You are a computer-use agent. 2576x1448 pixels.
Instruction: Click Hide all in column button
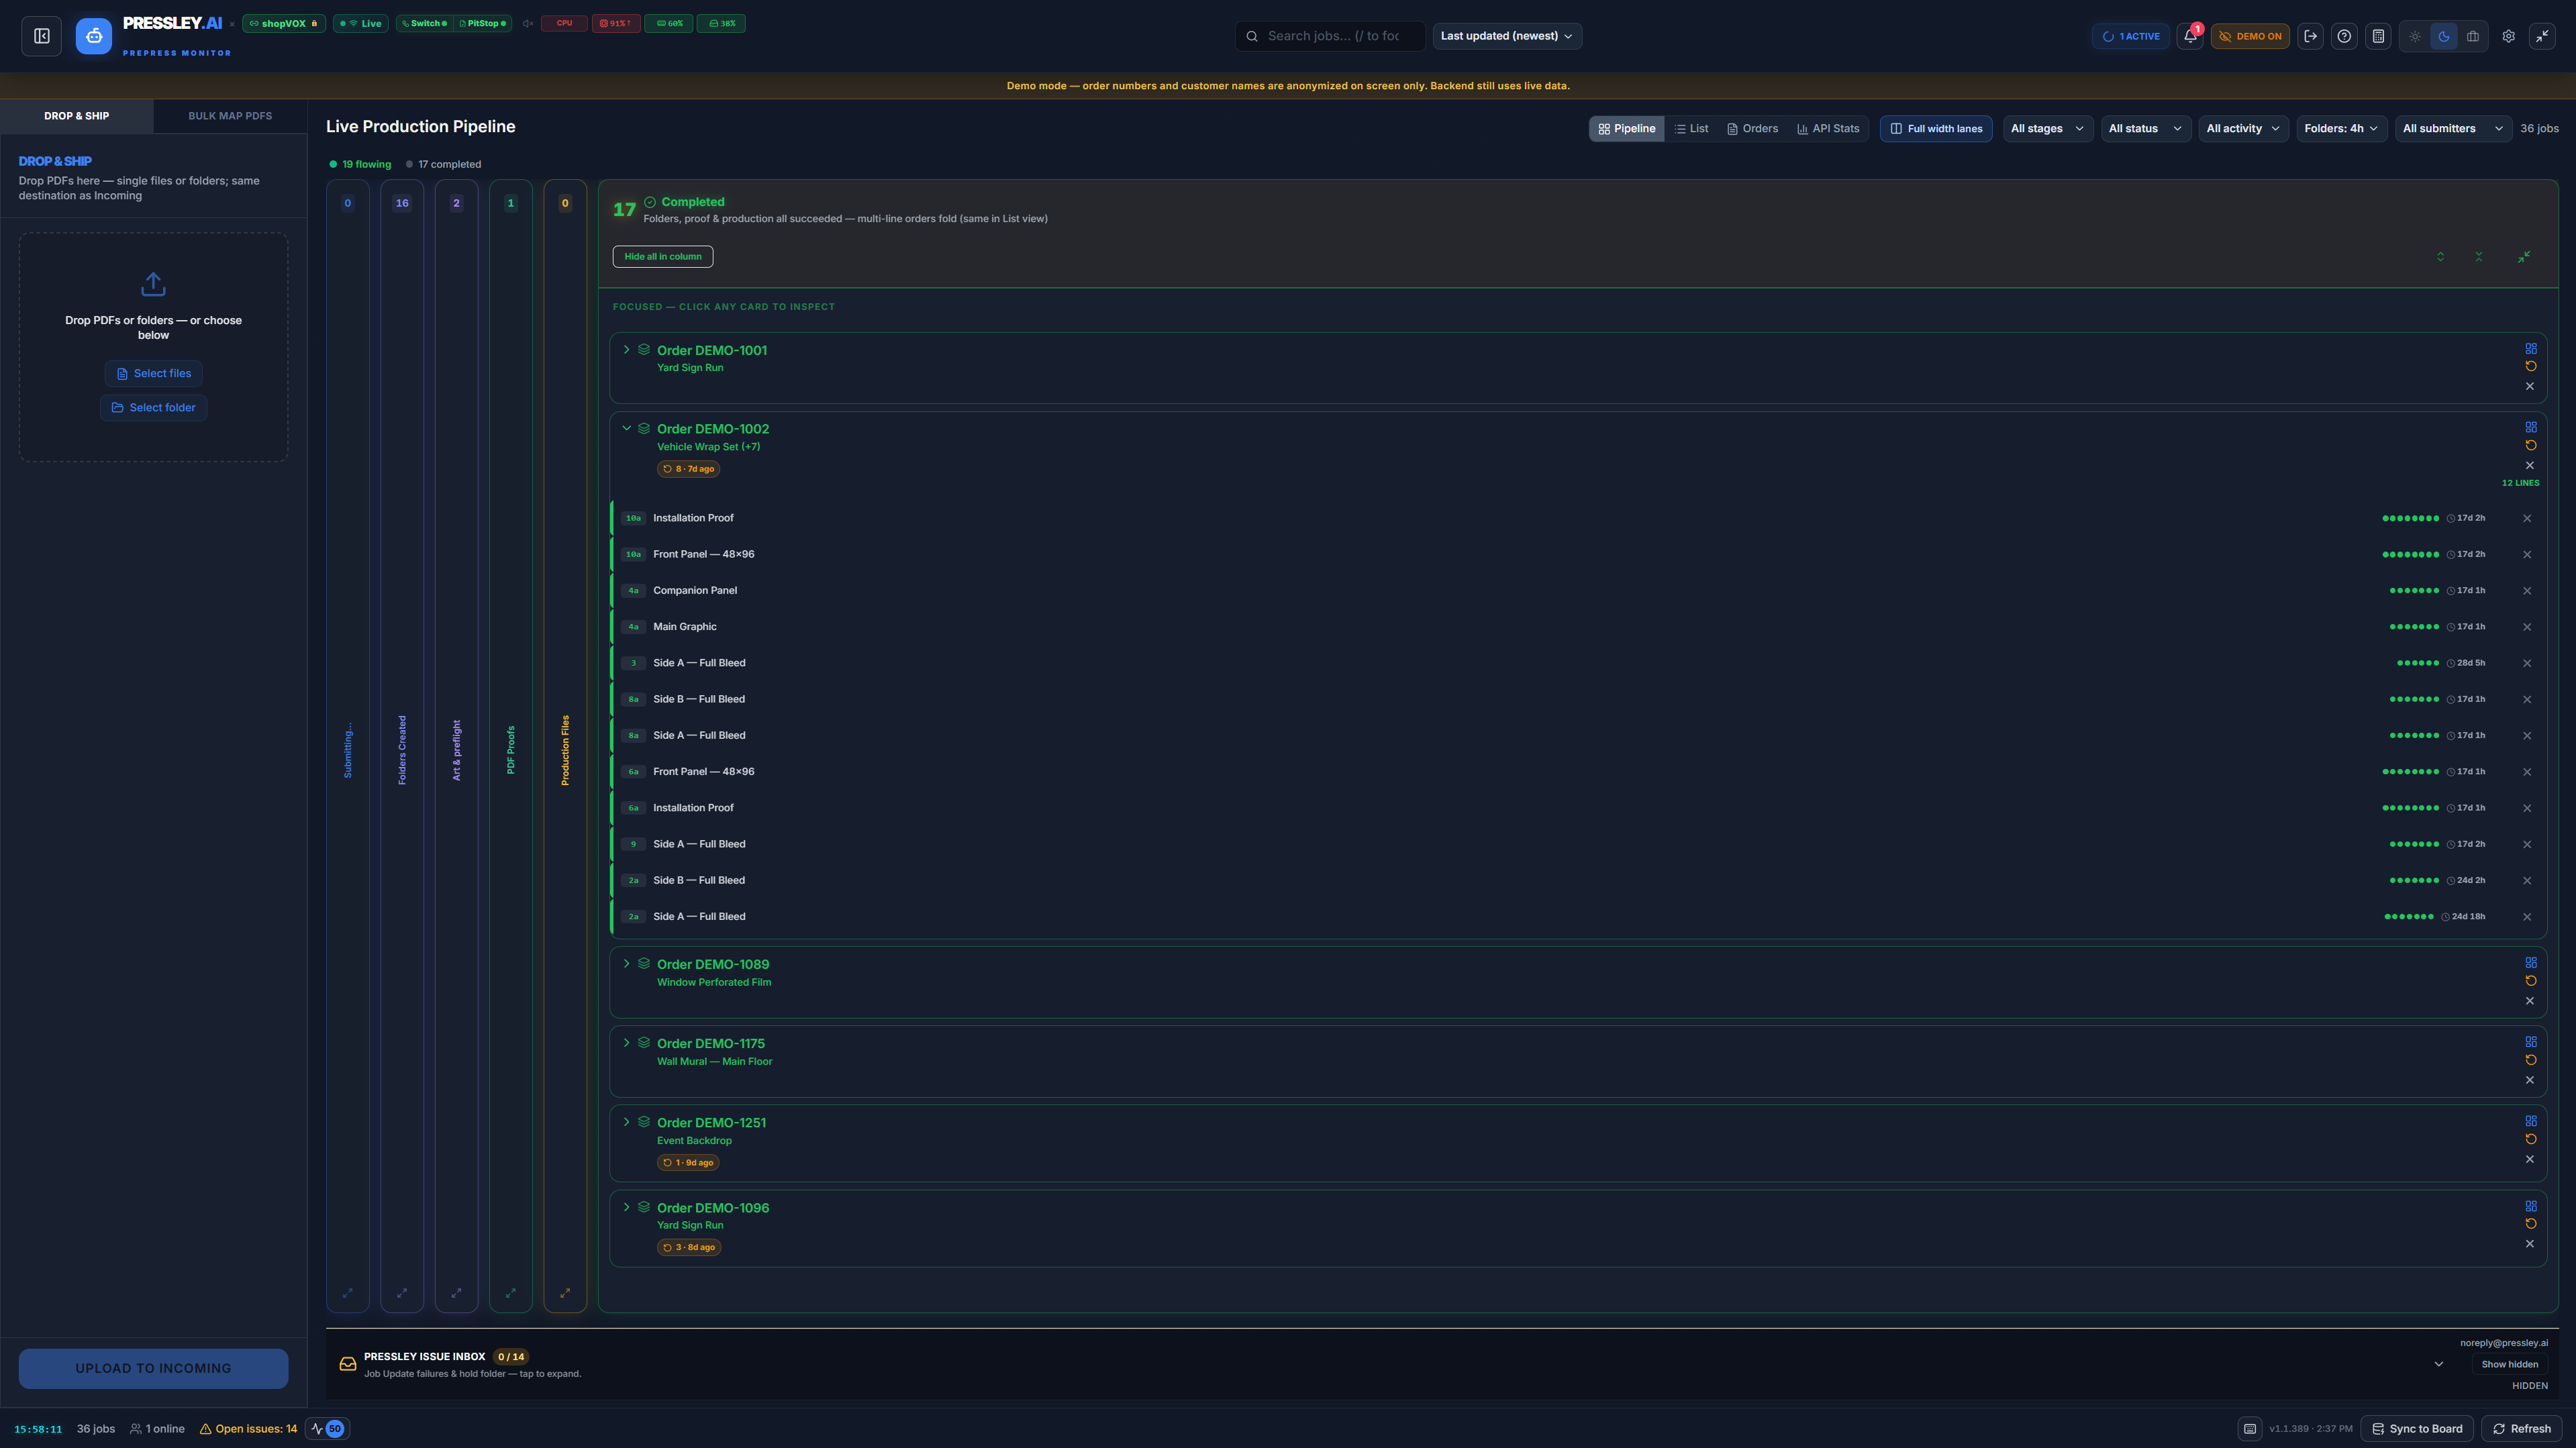(x=663, y=257)
